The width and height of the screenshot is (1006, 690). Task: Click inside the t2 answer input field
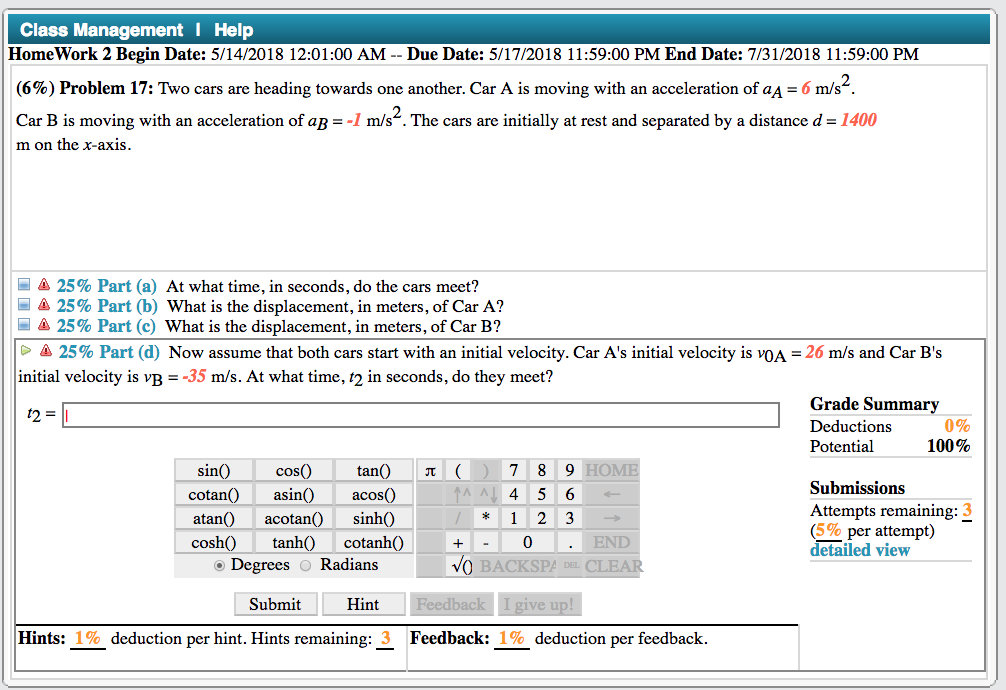click(420, 414)
